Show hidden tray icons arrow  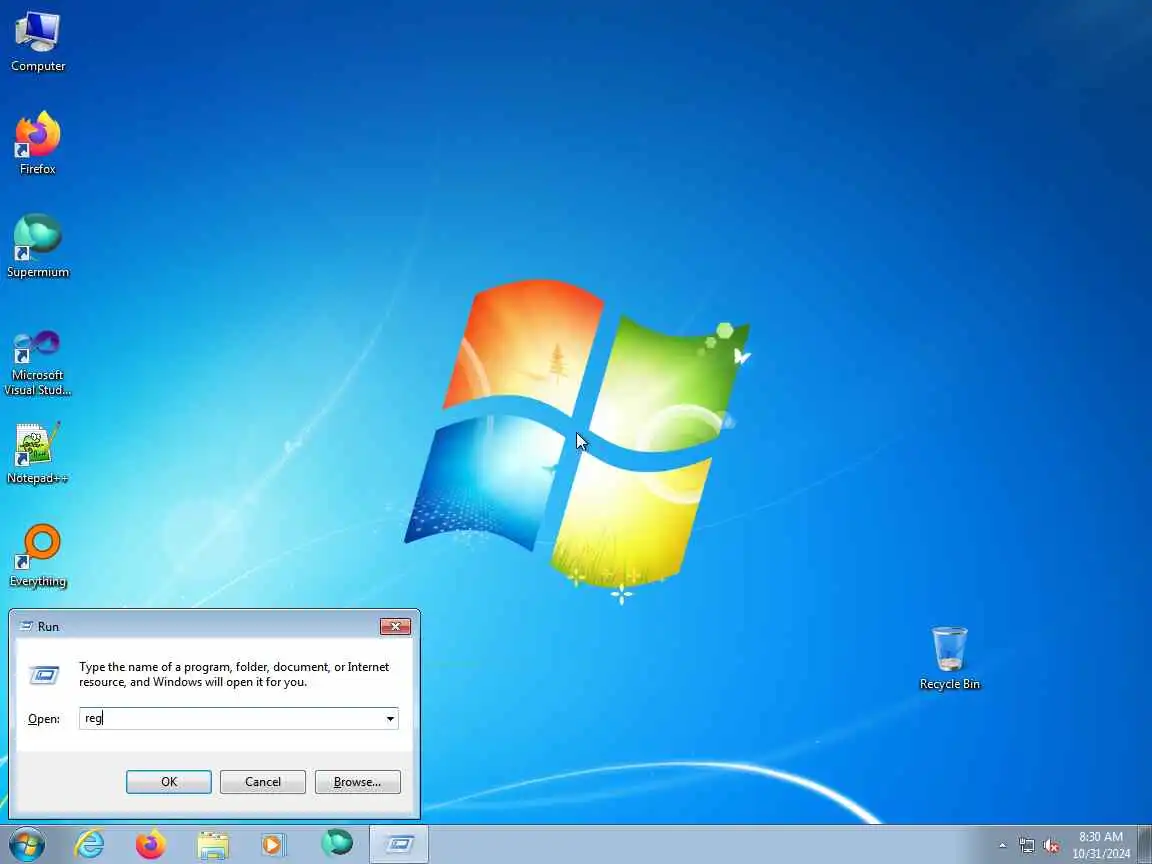pos(1002,846)
